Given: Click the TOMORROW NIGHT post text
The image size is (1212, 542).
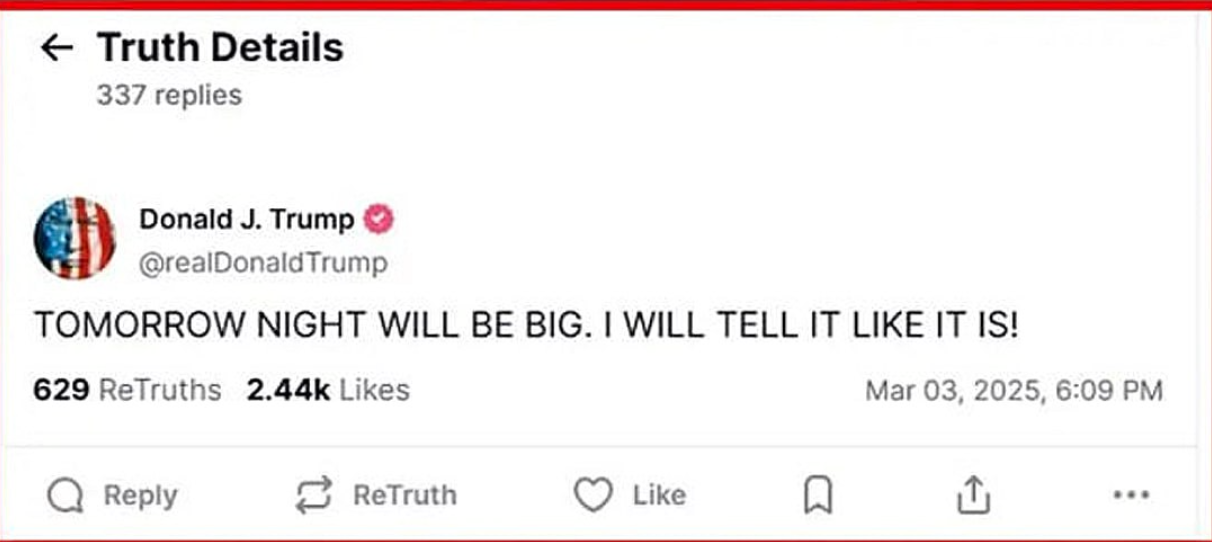Looking at the screenshot, I should (x=525, y=326).
